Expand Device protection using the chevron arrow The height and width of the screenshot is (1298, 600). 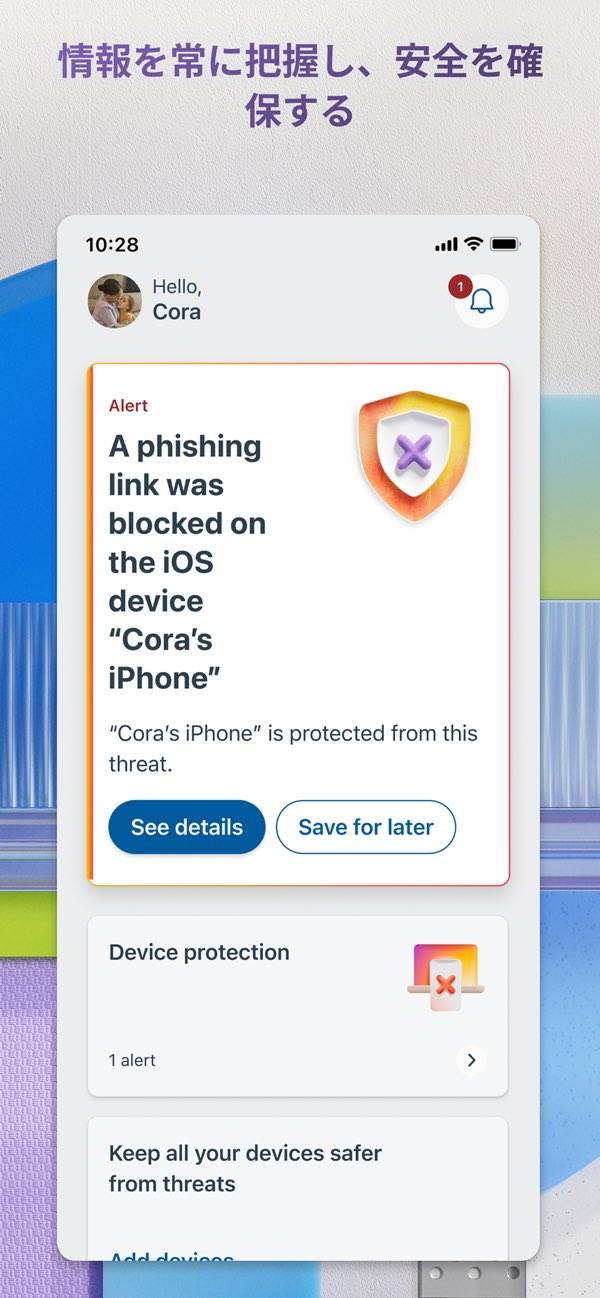(472, 1060)
